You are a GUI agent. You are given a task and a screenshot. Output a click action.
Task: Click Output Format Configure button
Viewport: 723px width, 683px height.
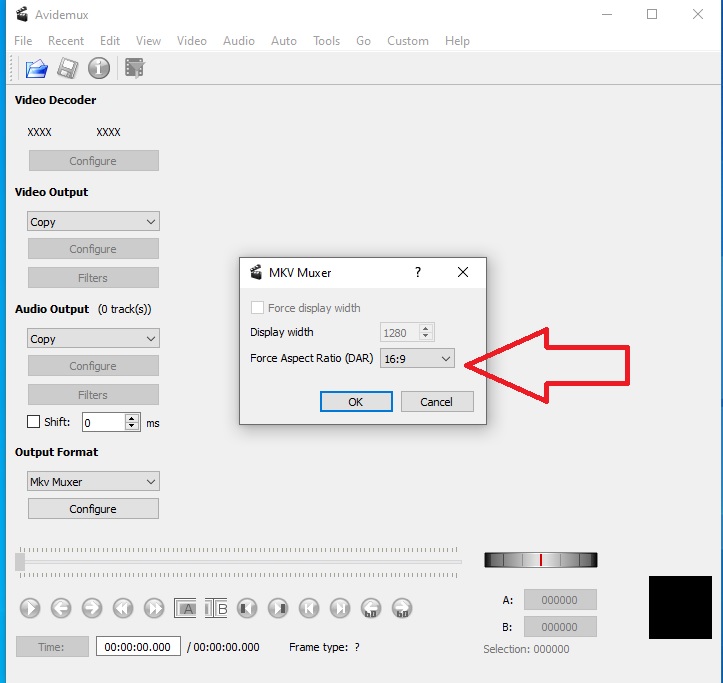point(93,509)
